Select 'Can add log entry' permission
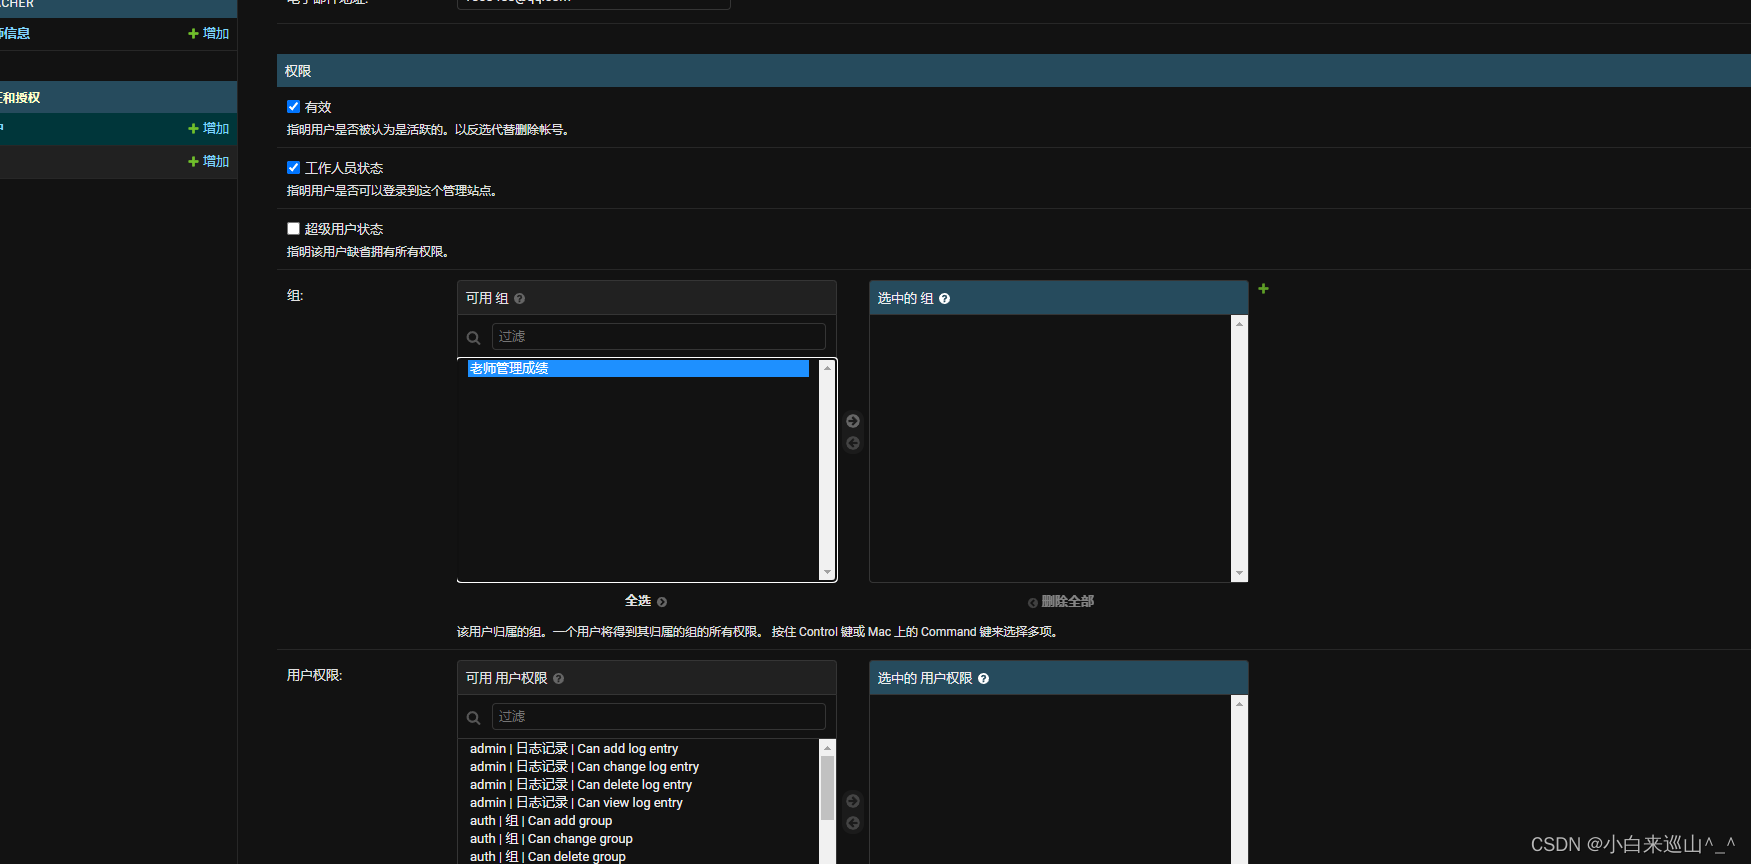The image size is (1751, 864). pyautogui.click(x=638, y=748)
